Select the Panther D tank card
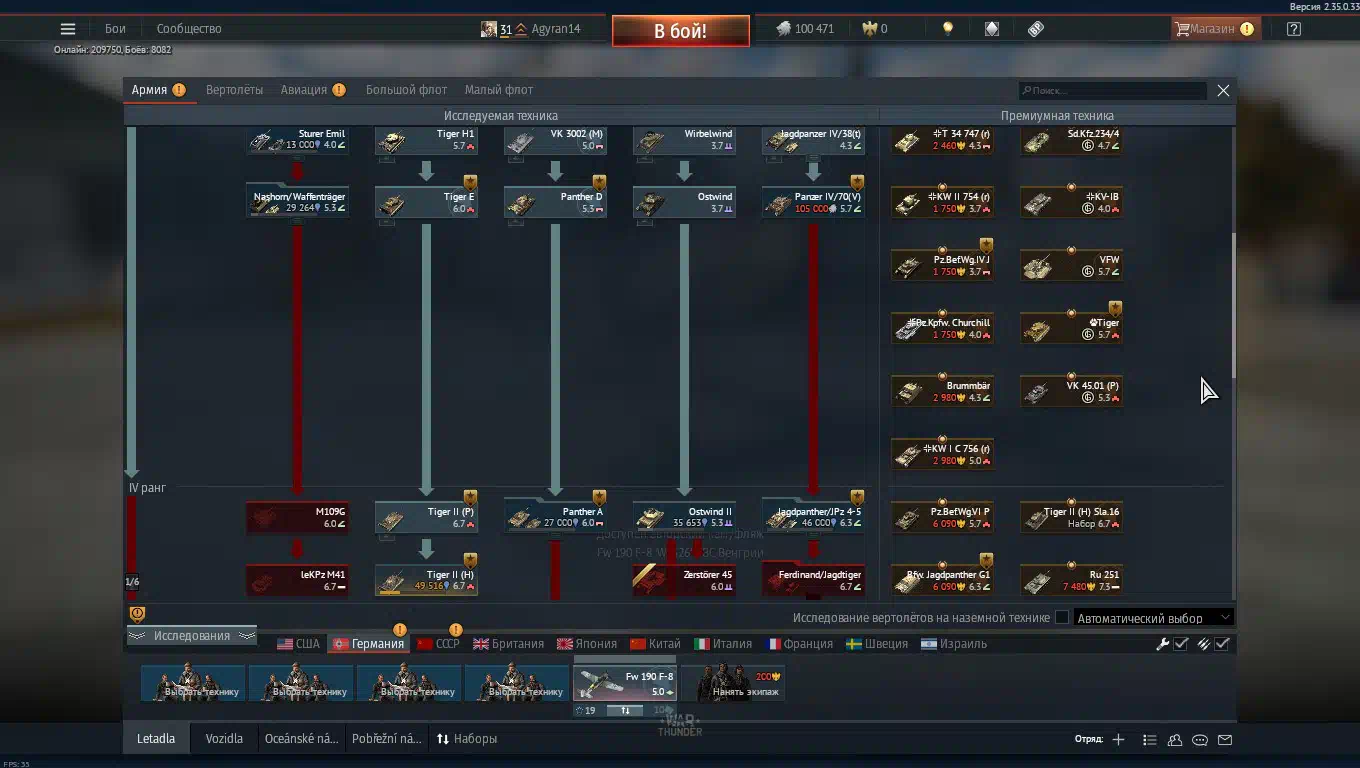 (x=555, y=202)
